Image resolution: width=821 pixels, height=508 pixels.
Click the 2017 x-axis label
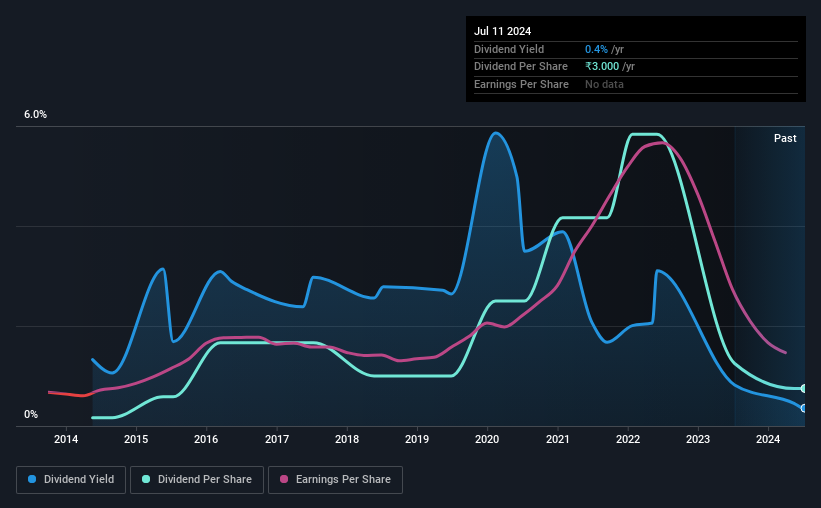pos(277,439)
